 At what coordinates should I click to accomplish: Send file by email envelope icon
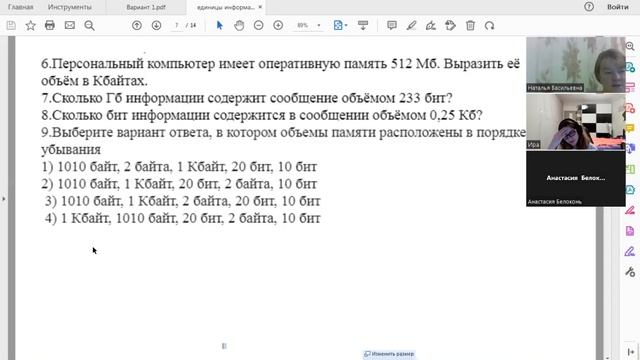coord(70,25)
